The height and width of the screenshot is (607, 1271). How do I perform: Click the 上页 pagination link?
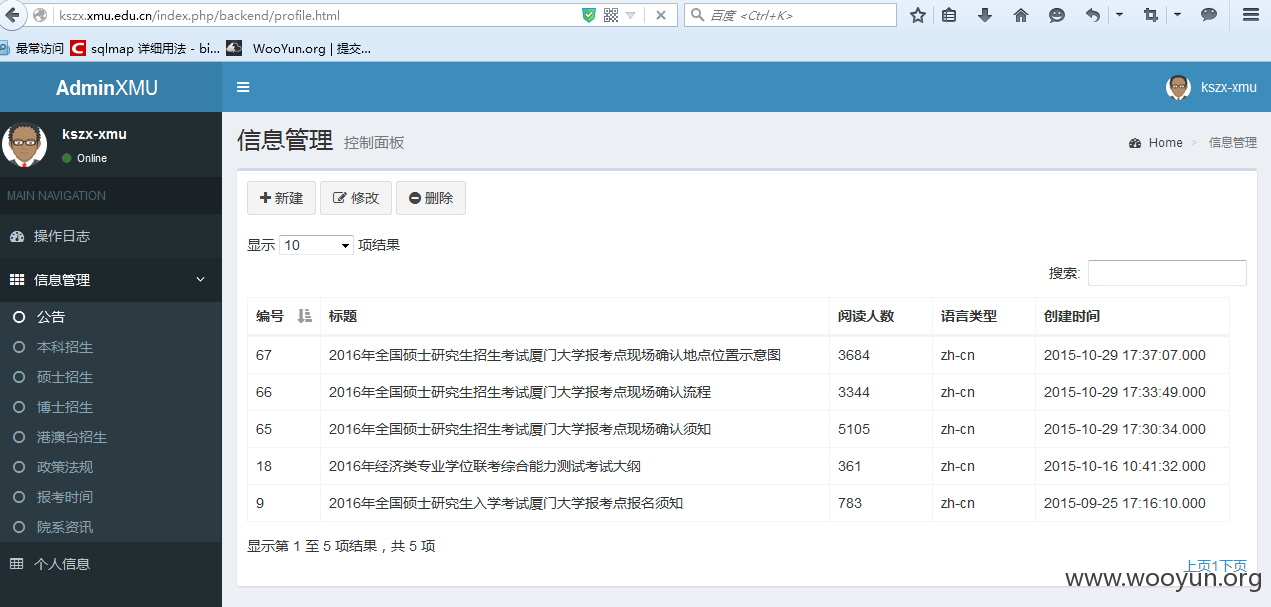[1196, 566]
